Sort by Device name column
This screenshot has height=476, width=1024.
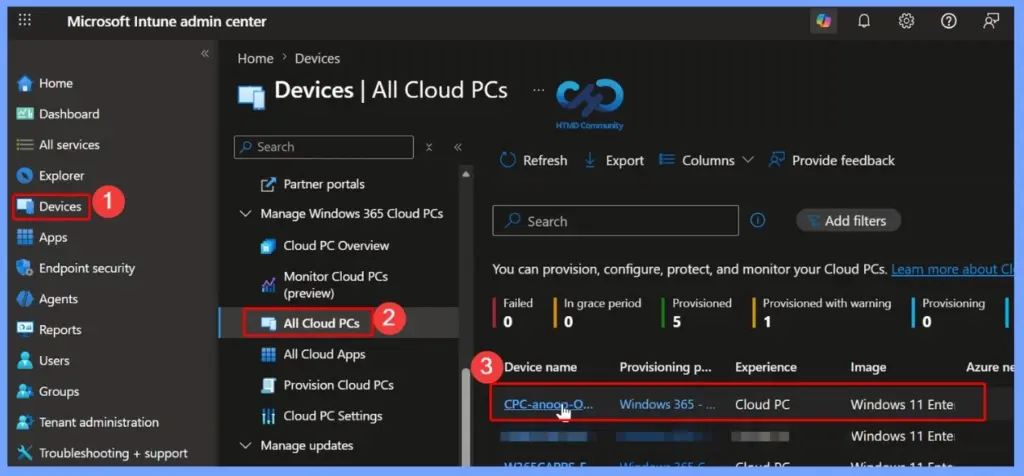(x=540, y=367)
